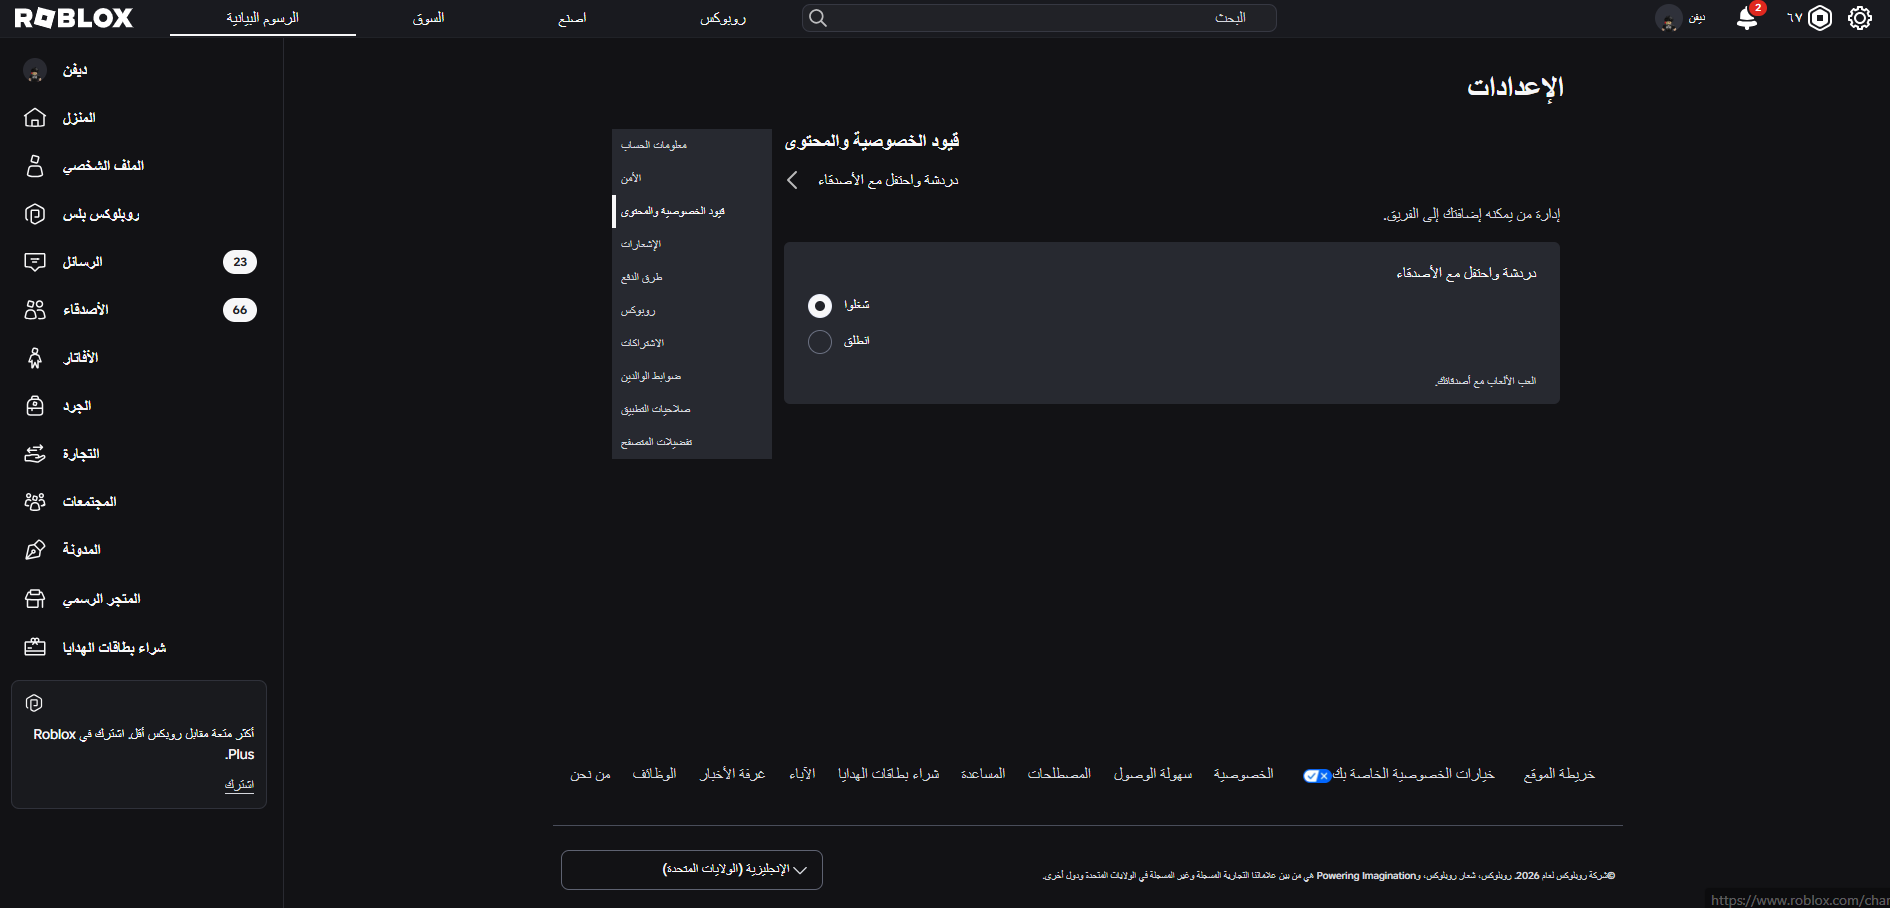The image size is (1890, 908).
Task: Open the شراء بطاقات الهدايا sidebar icon
Action: pyautogui.click(x=35, y=648)
